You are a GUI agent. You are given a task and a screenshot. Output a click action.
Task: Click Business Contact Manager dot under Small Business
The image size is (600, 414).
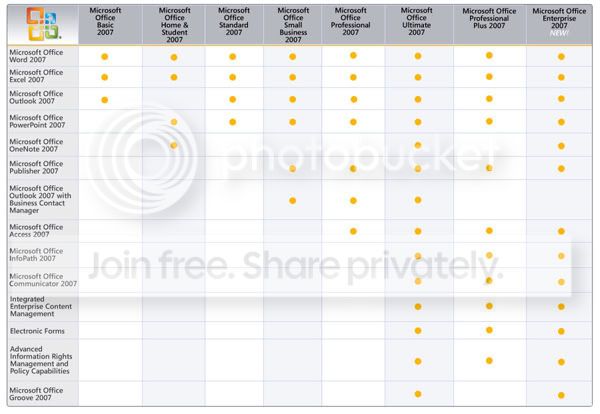point(293,200)
